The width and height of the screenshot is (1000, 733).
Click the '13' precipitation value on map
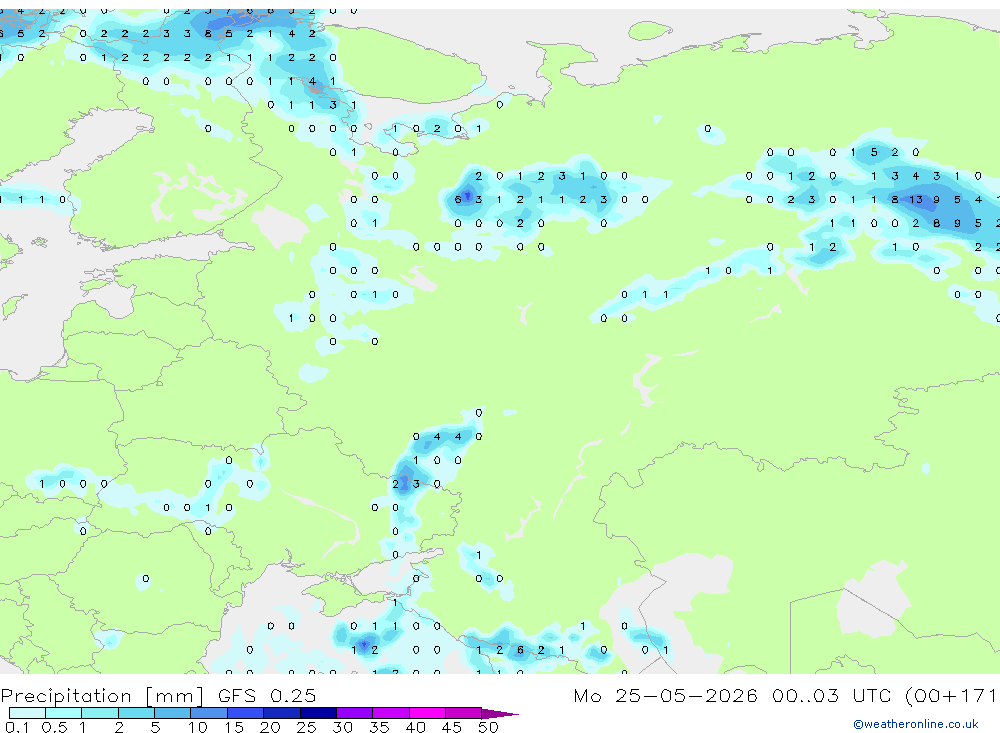coord(916,200)
